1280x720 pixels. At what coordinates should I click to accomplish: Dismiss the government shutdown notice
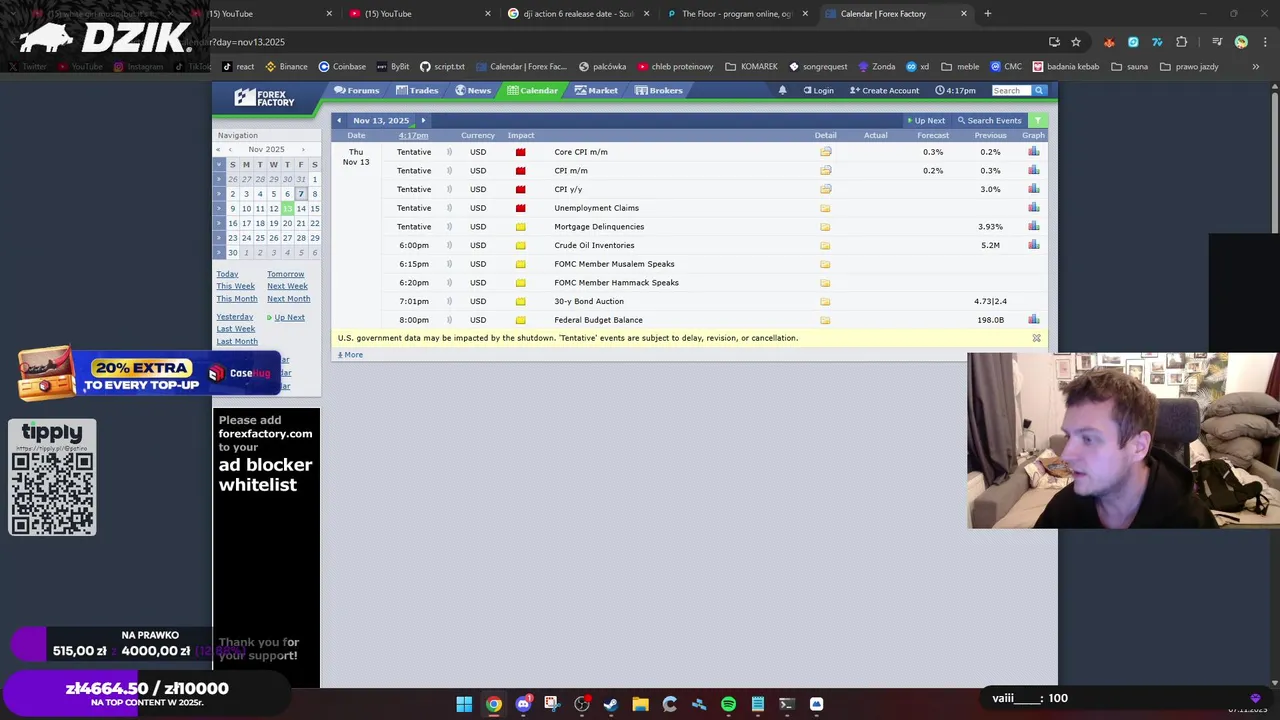coord(1036,338)
